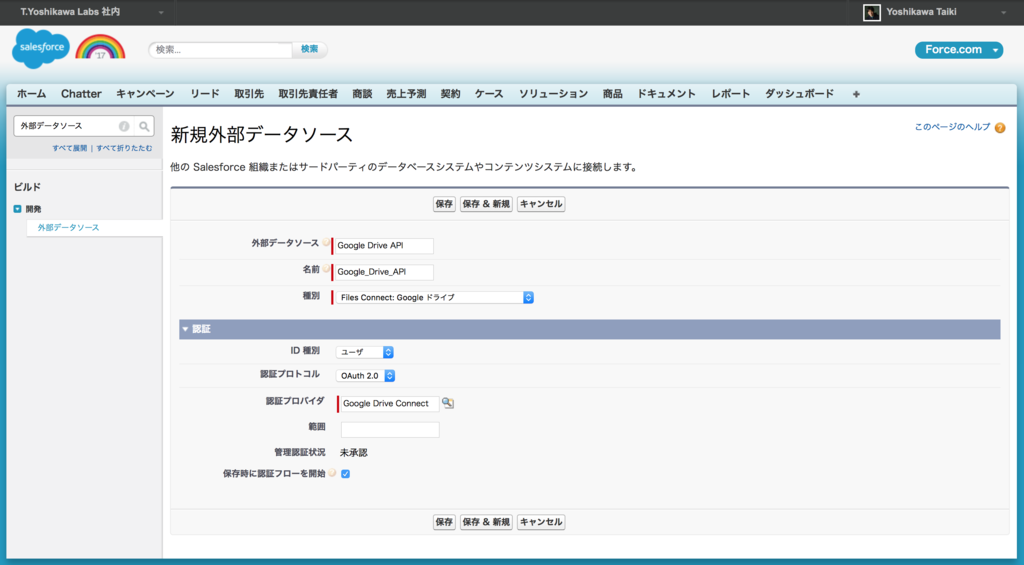Click the 新規外部データソース page title
The width and height of the screenshot is (1024, 565).
(261, 135)
